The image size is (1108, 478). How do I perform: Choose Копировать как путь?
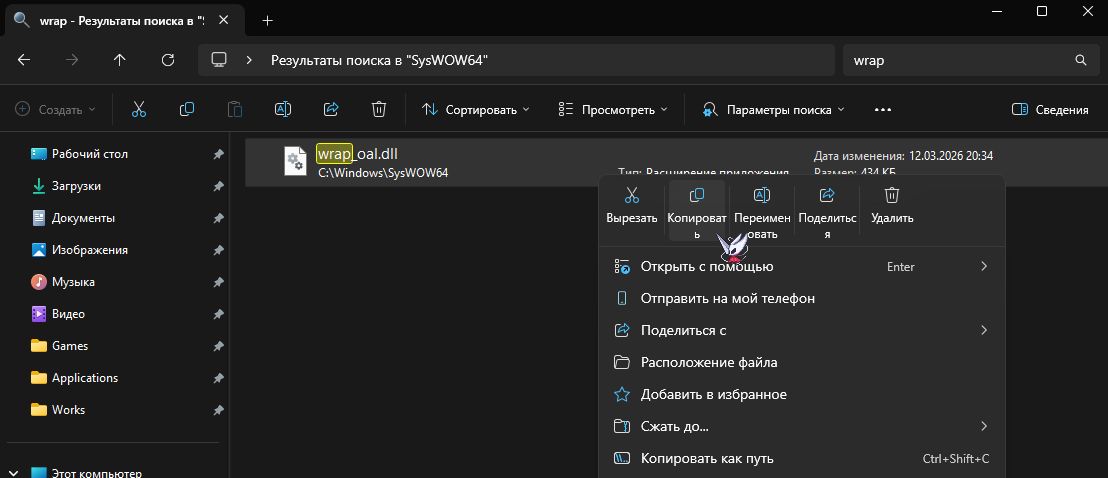tap(801, 458)
